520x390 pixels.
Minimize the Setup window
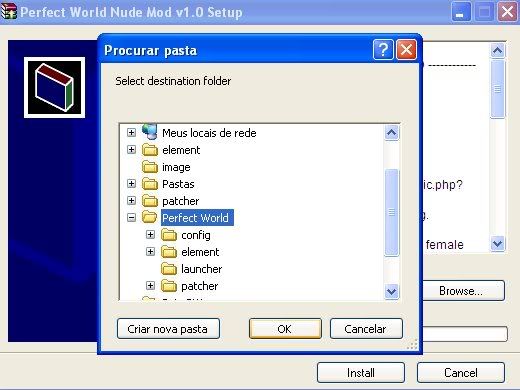click(x=461, y=12)
